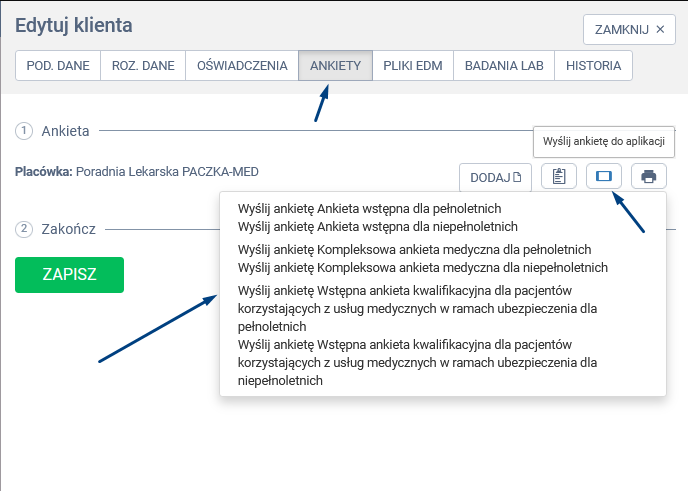Viewport: 688px width, 491px height.
Task: Click step 1 Ankieta circle marker
Action: [x=24, y=131]
